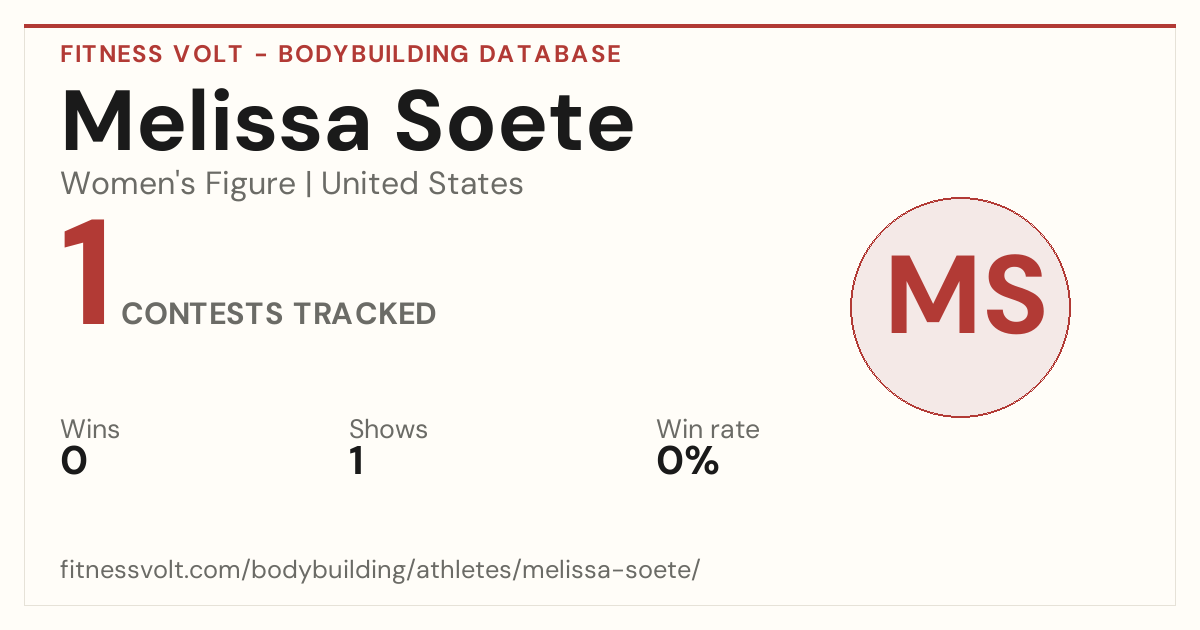Click the red S letter in avatar
Viewport: 1200px width, 630px height.
click(1008, 296)
